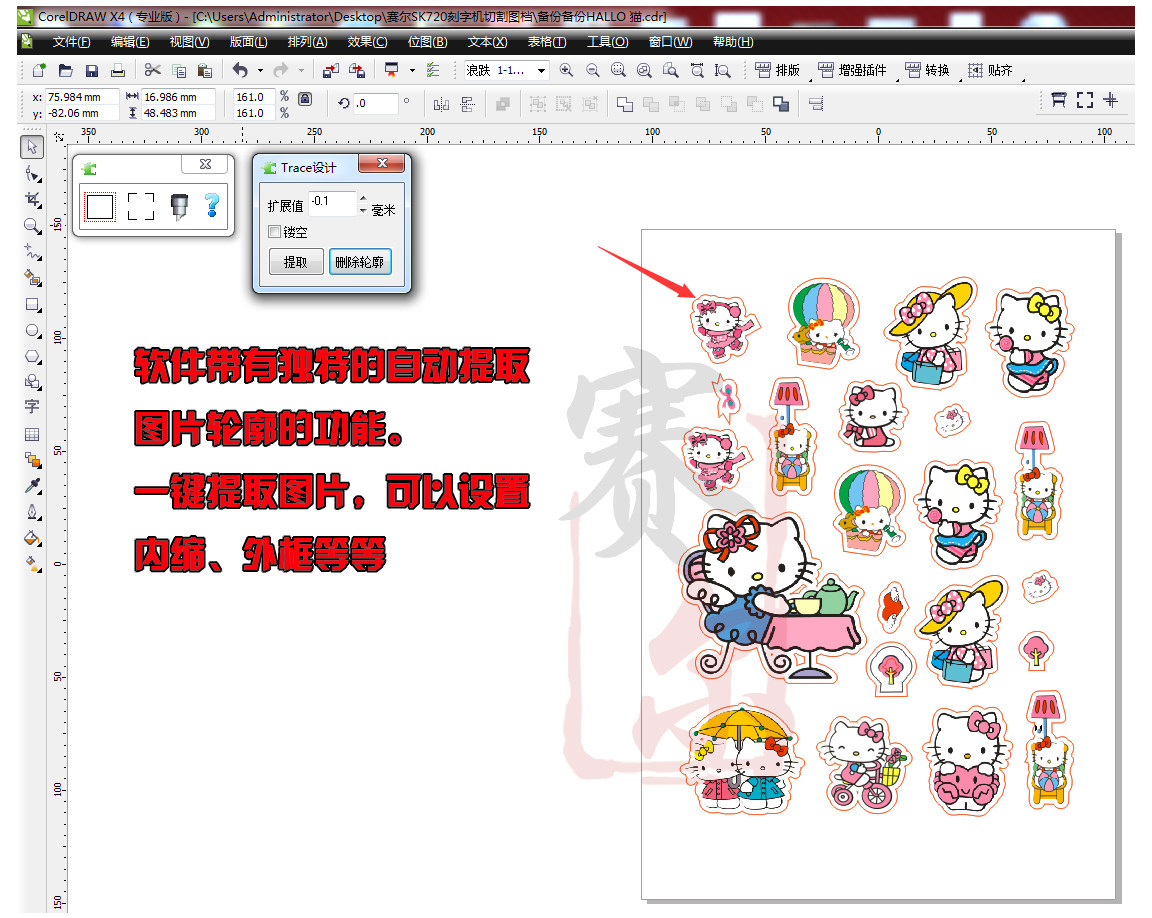Print the document from the toolbar

tap(118, 71)
